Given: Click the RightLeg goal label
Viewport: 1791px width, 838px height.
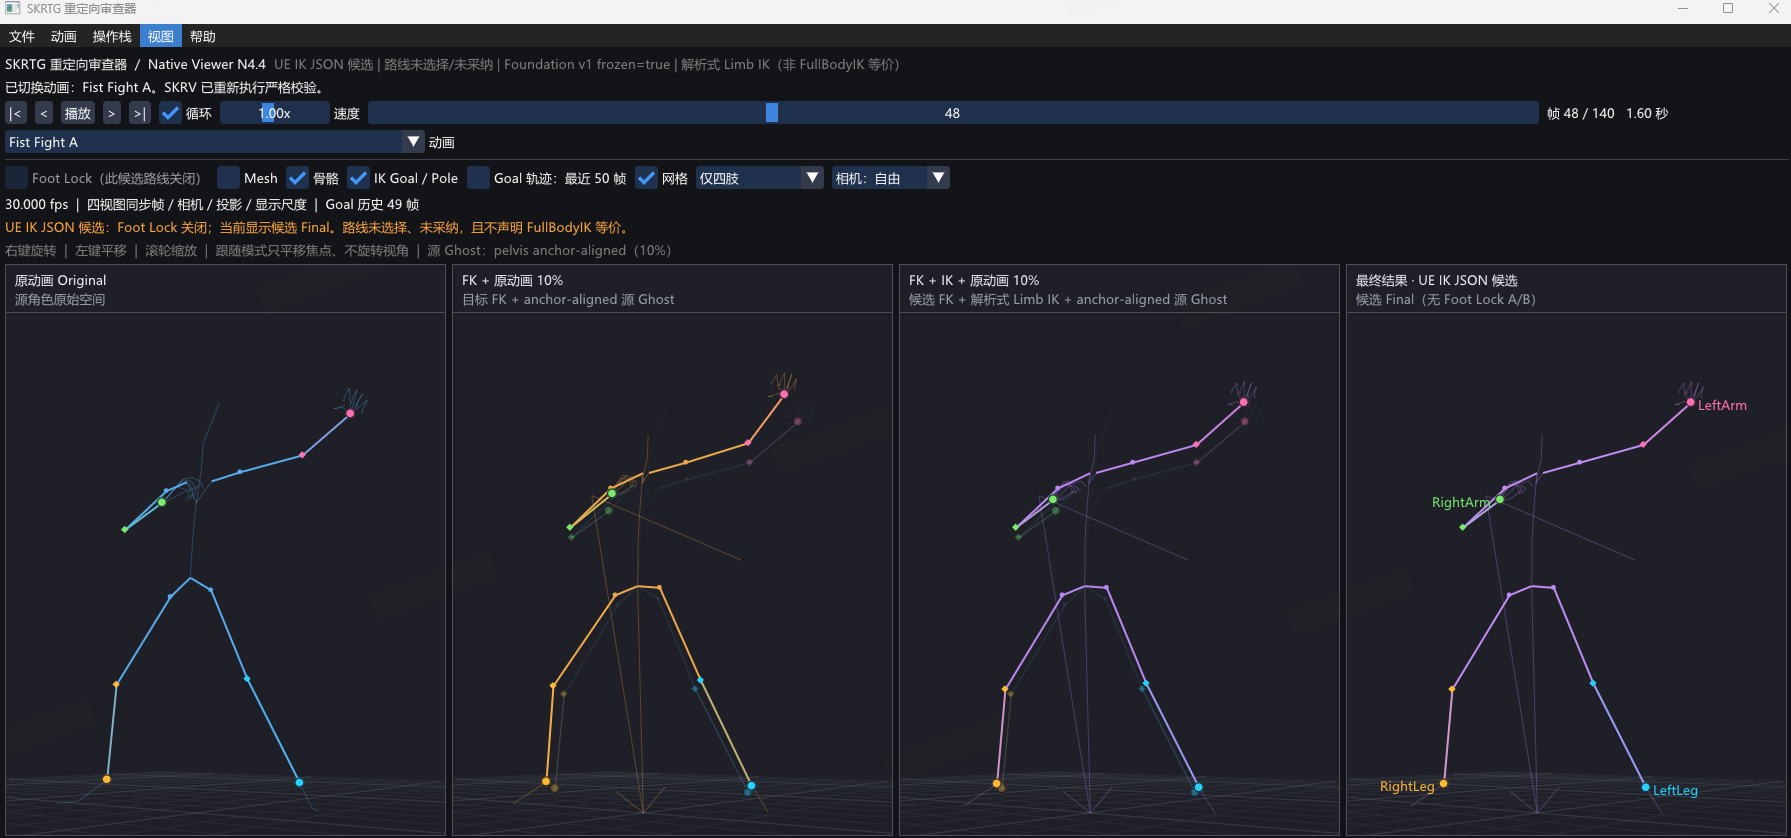Looking at the screenshot, I should 1407,786.
